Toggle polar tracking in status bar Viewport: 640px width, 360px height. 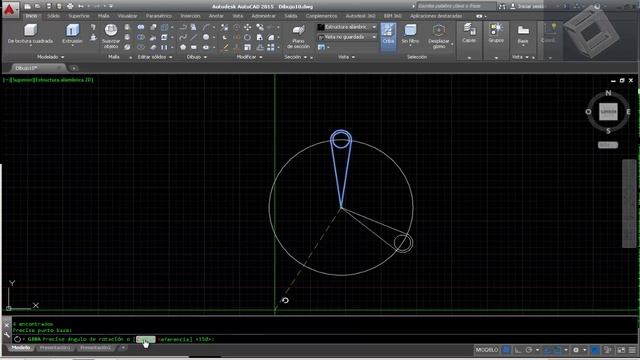[529, 350]
